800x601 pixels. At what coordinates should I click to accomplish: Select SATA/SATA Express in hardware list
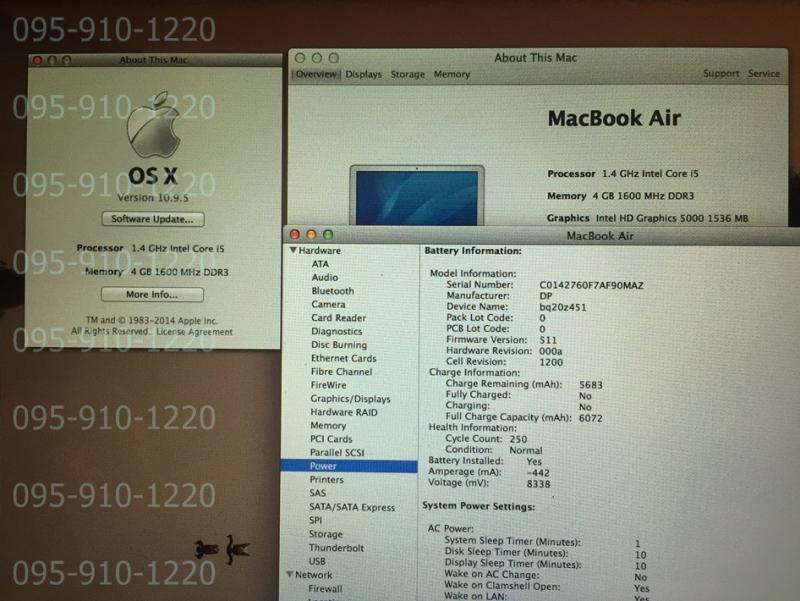coord(352,507)
